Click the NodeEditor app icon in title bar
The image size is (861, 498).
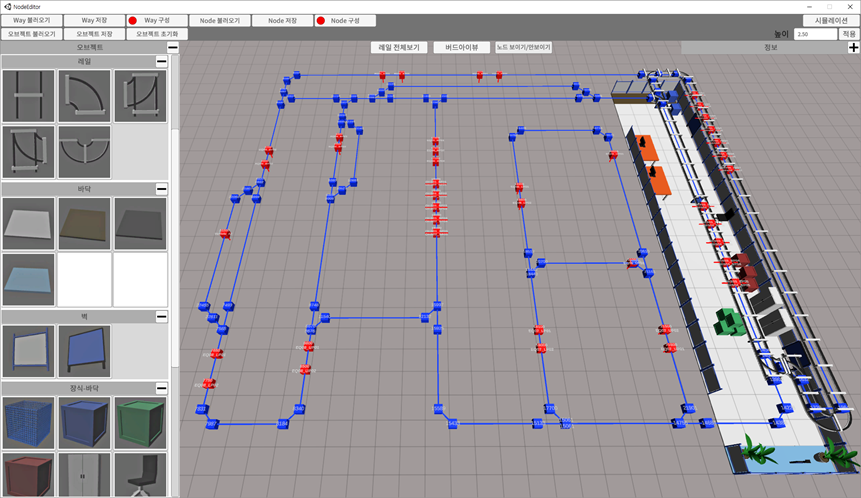pyautogui.click(x=7, y=7)
